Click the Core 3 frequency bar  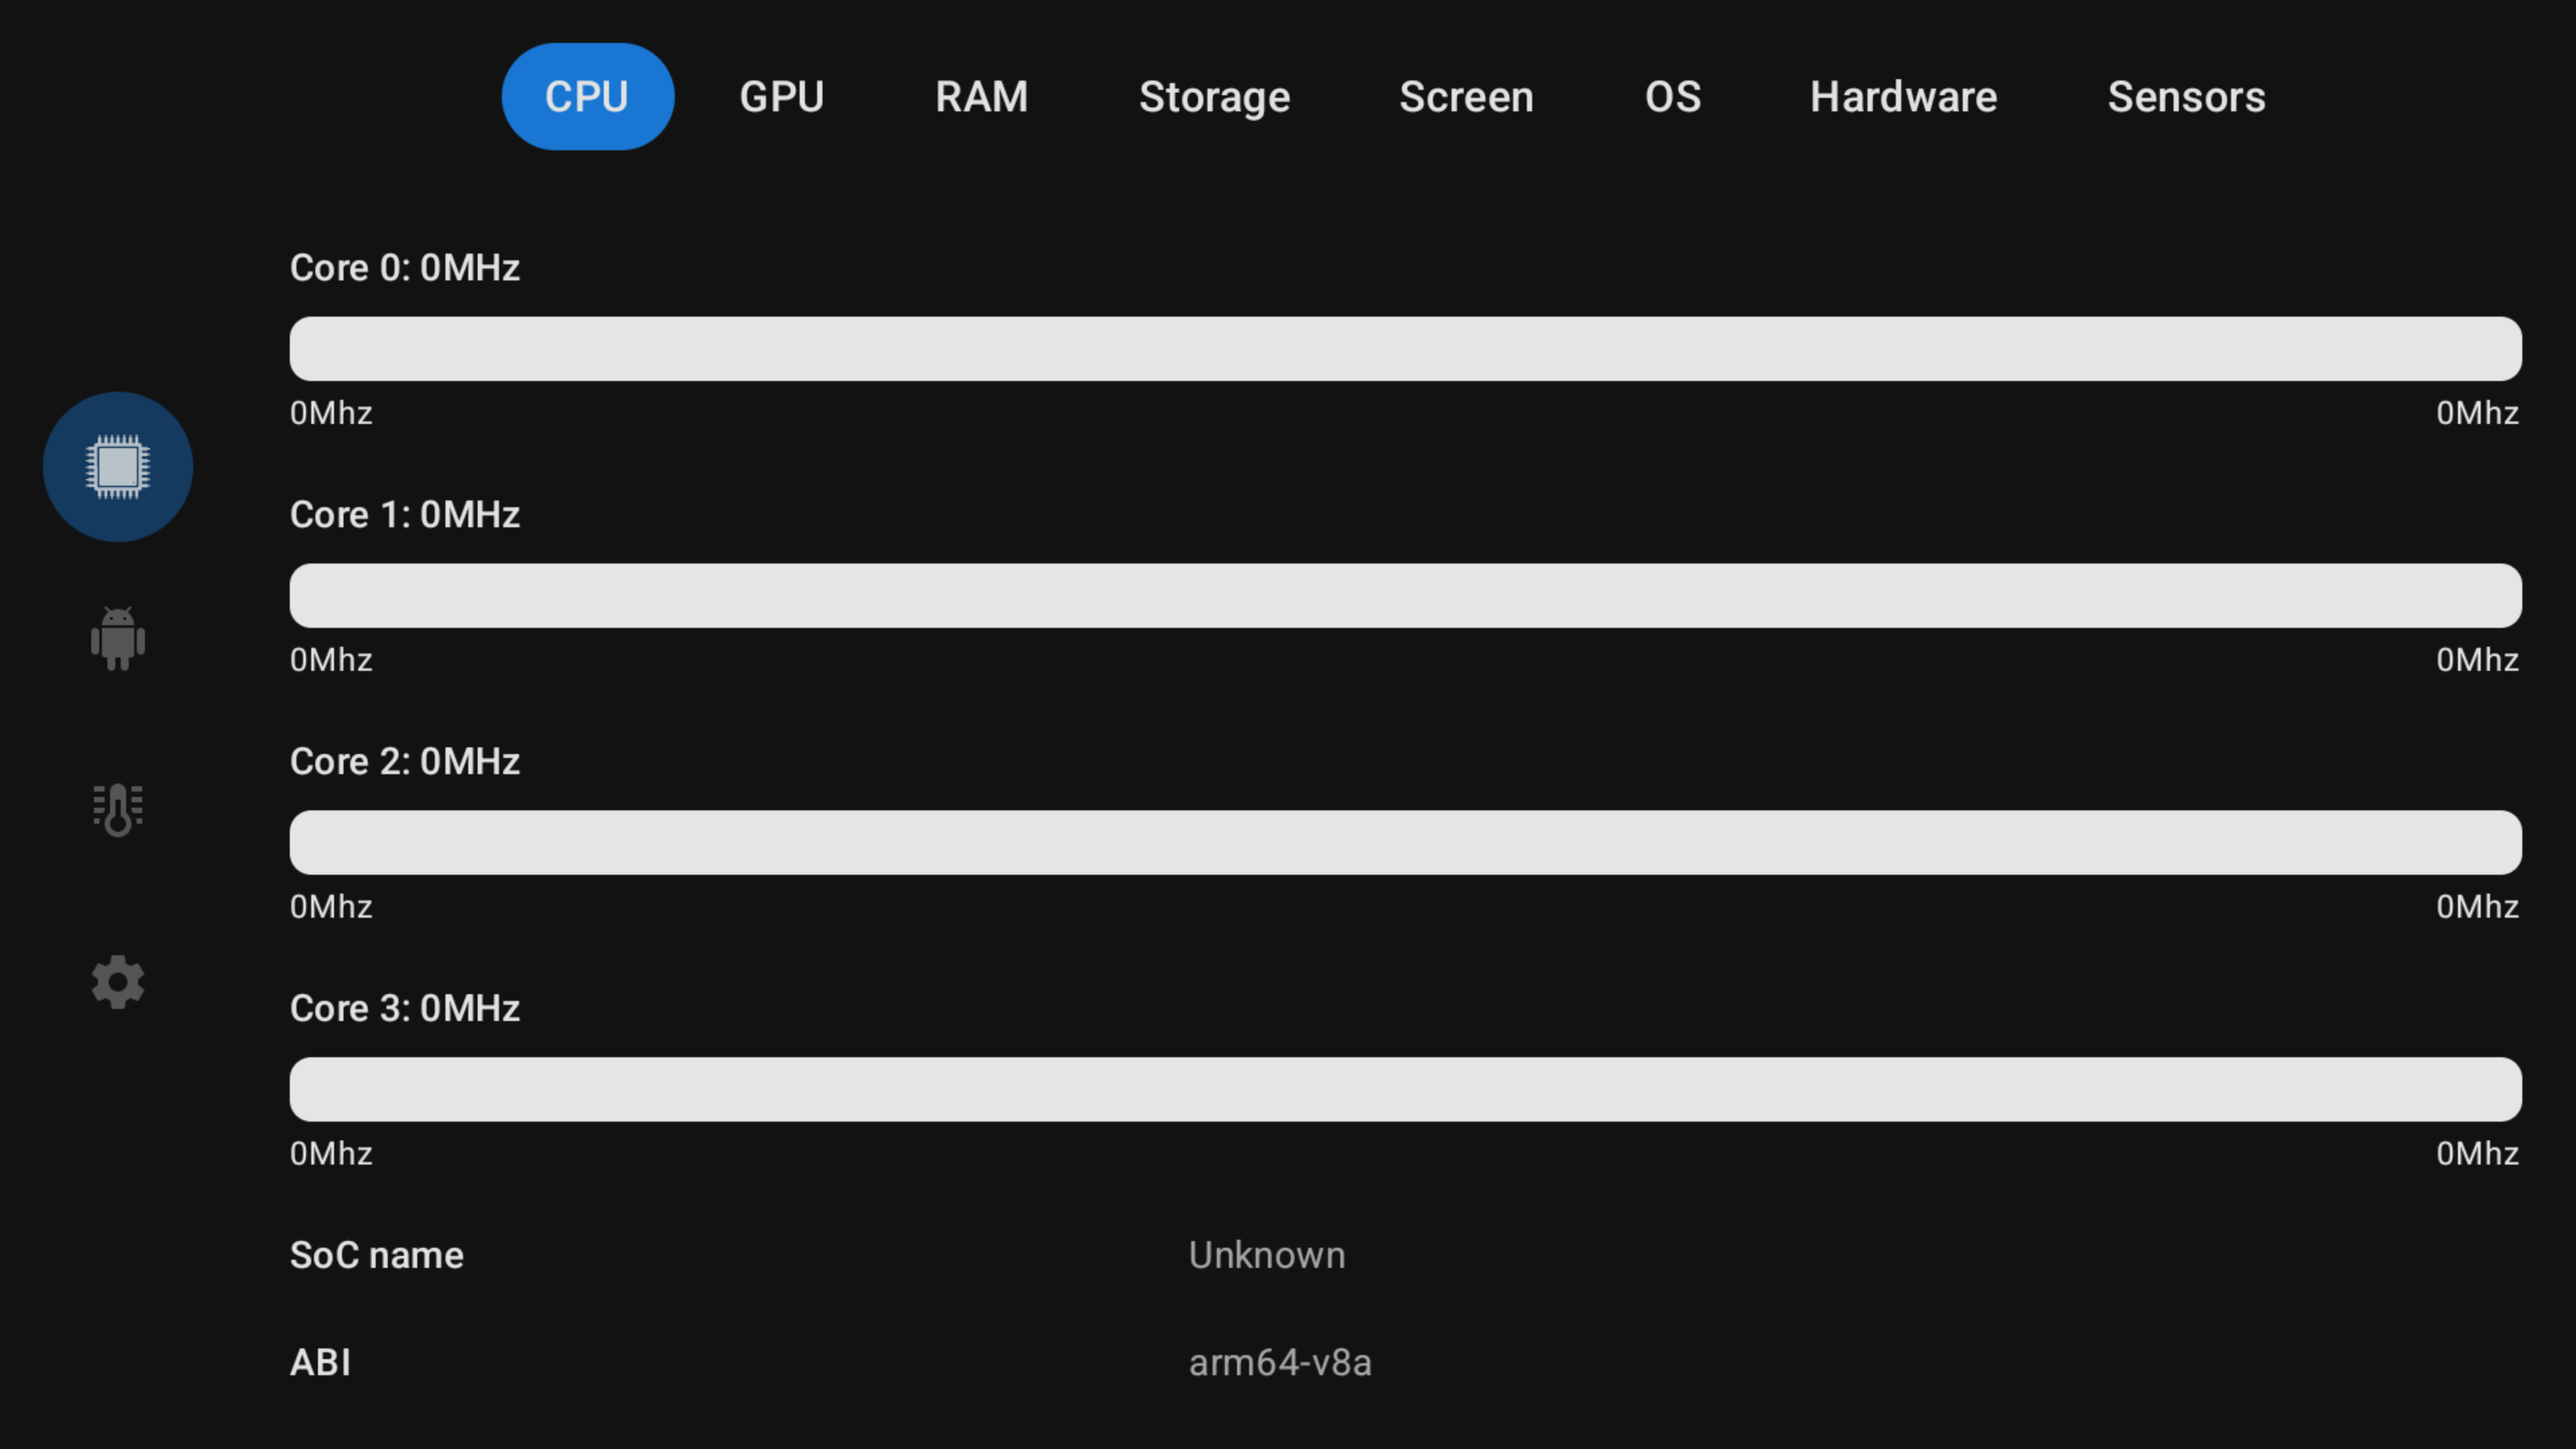coord(1405,1089)
